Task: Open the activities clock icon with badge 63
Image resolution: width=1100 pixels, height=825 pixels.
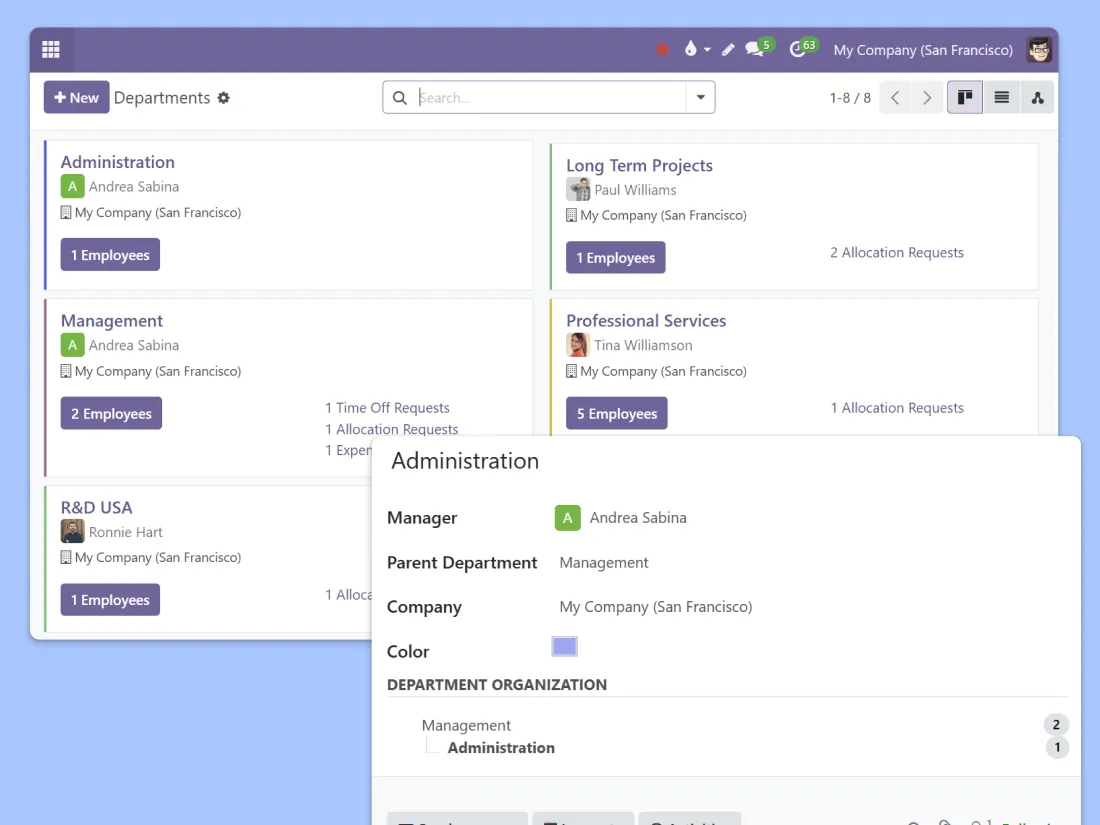Action: (800, 49)
